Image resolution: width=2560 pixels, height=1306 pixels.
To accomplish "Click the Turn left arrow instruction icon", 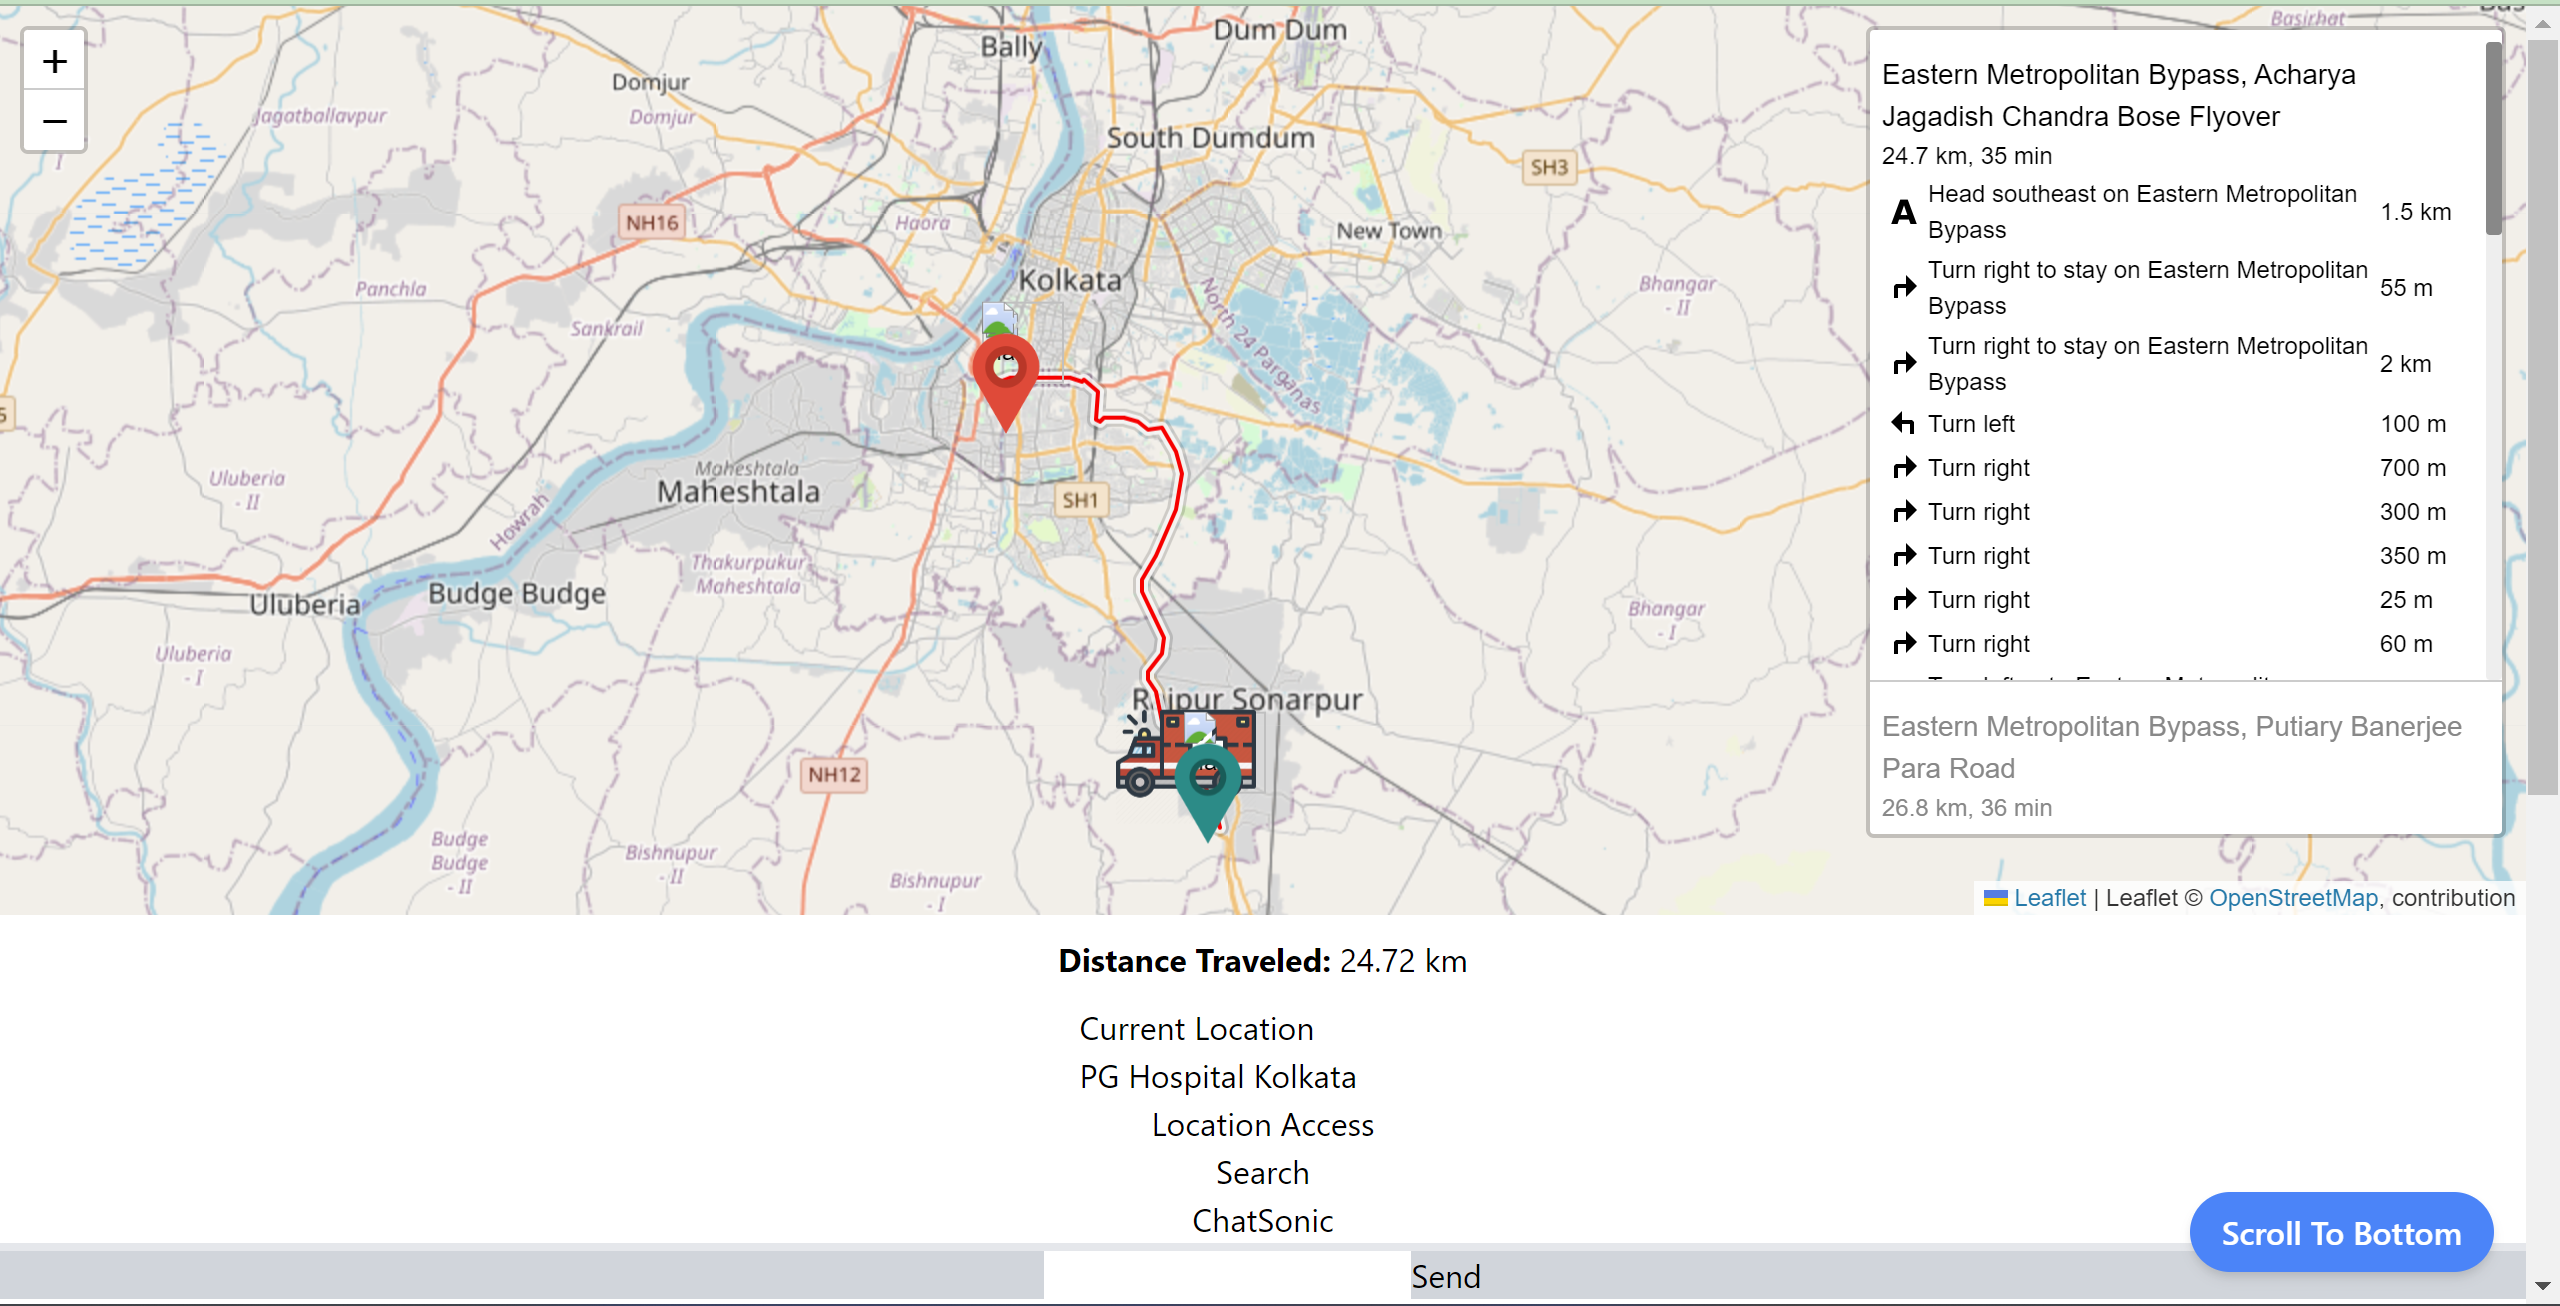I will click(x=1903, y=424).
